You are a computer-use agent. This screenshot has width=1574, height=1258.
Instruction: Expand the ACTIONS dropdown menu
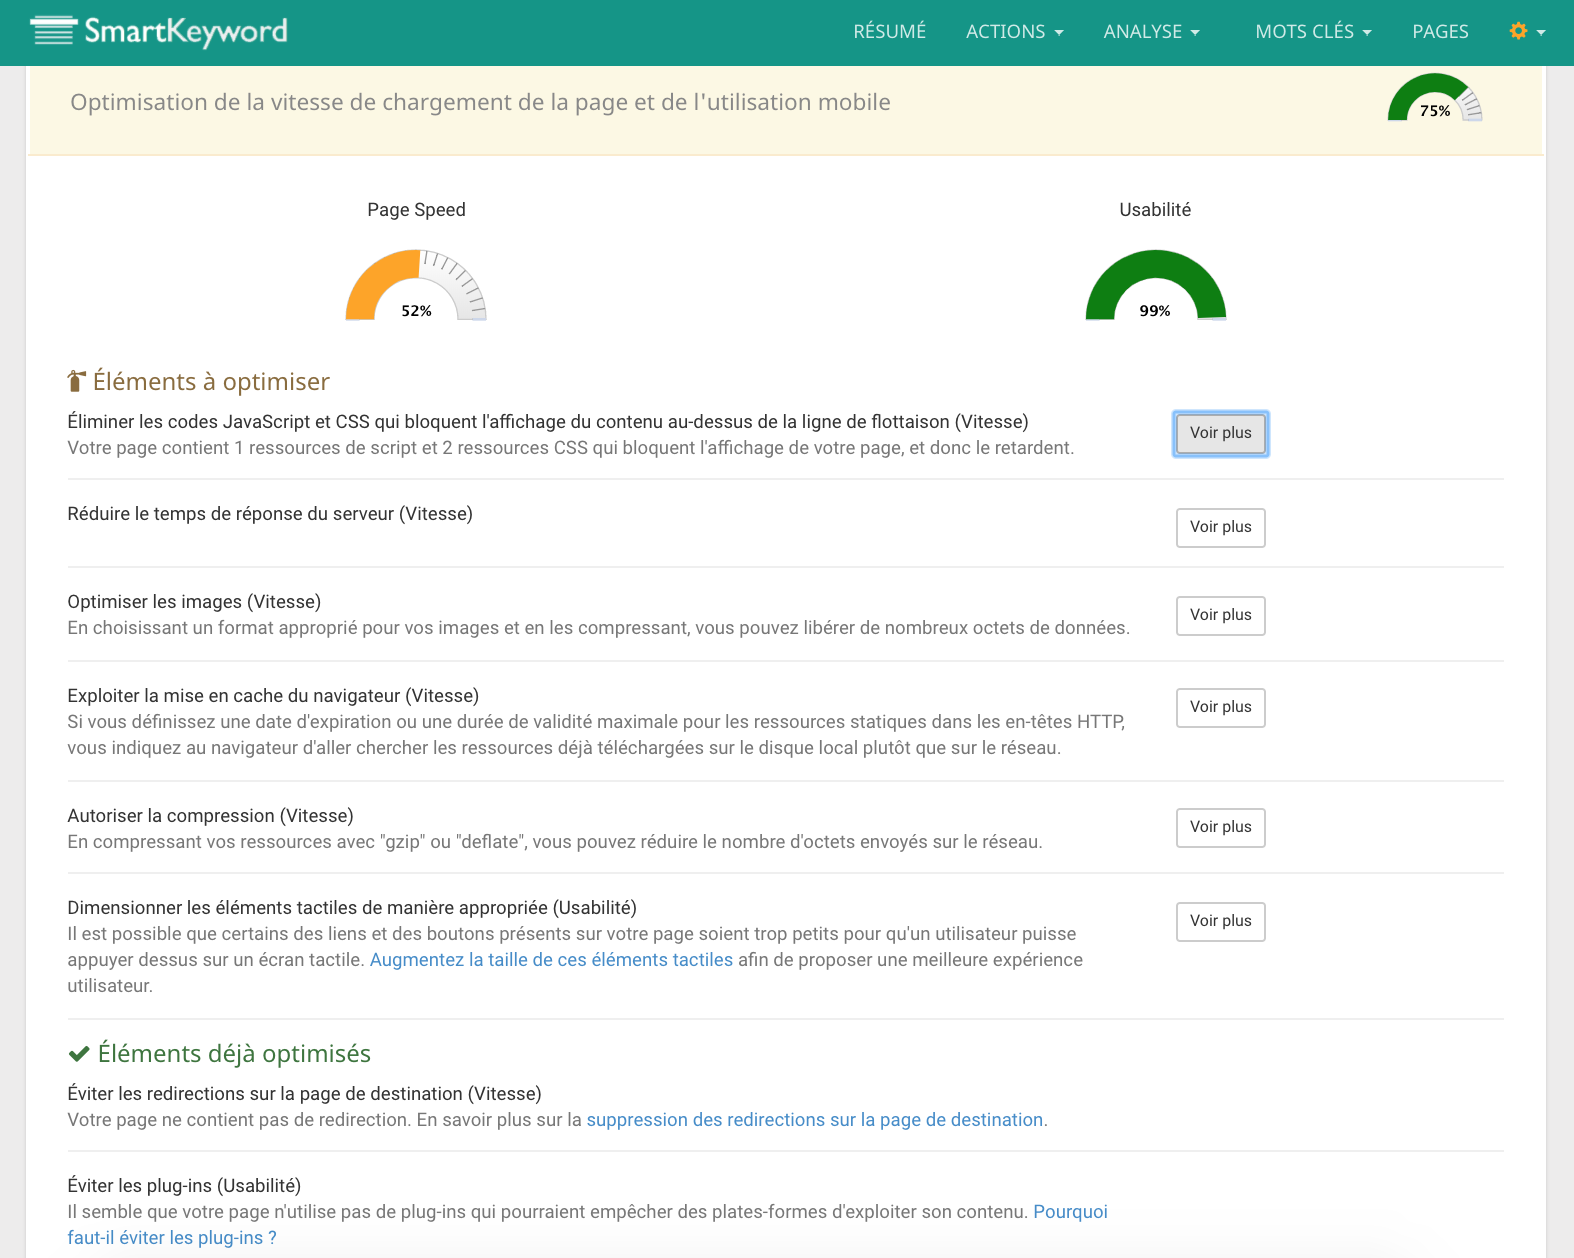click(1014, 31)
